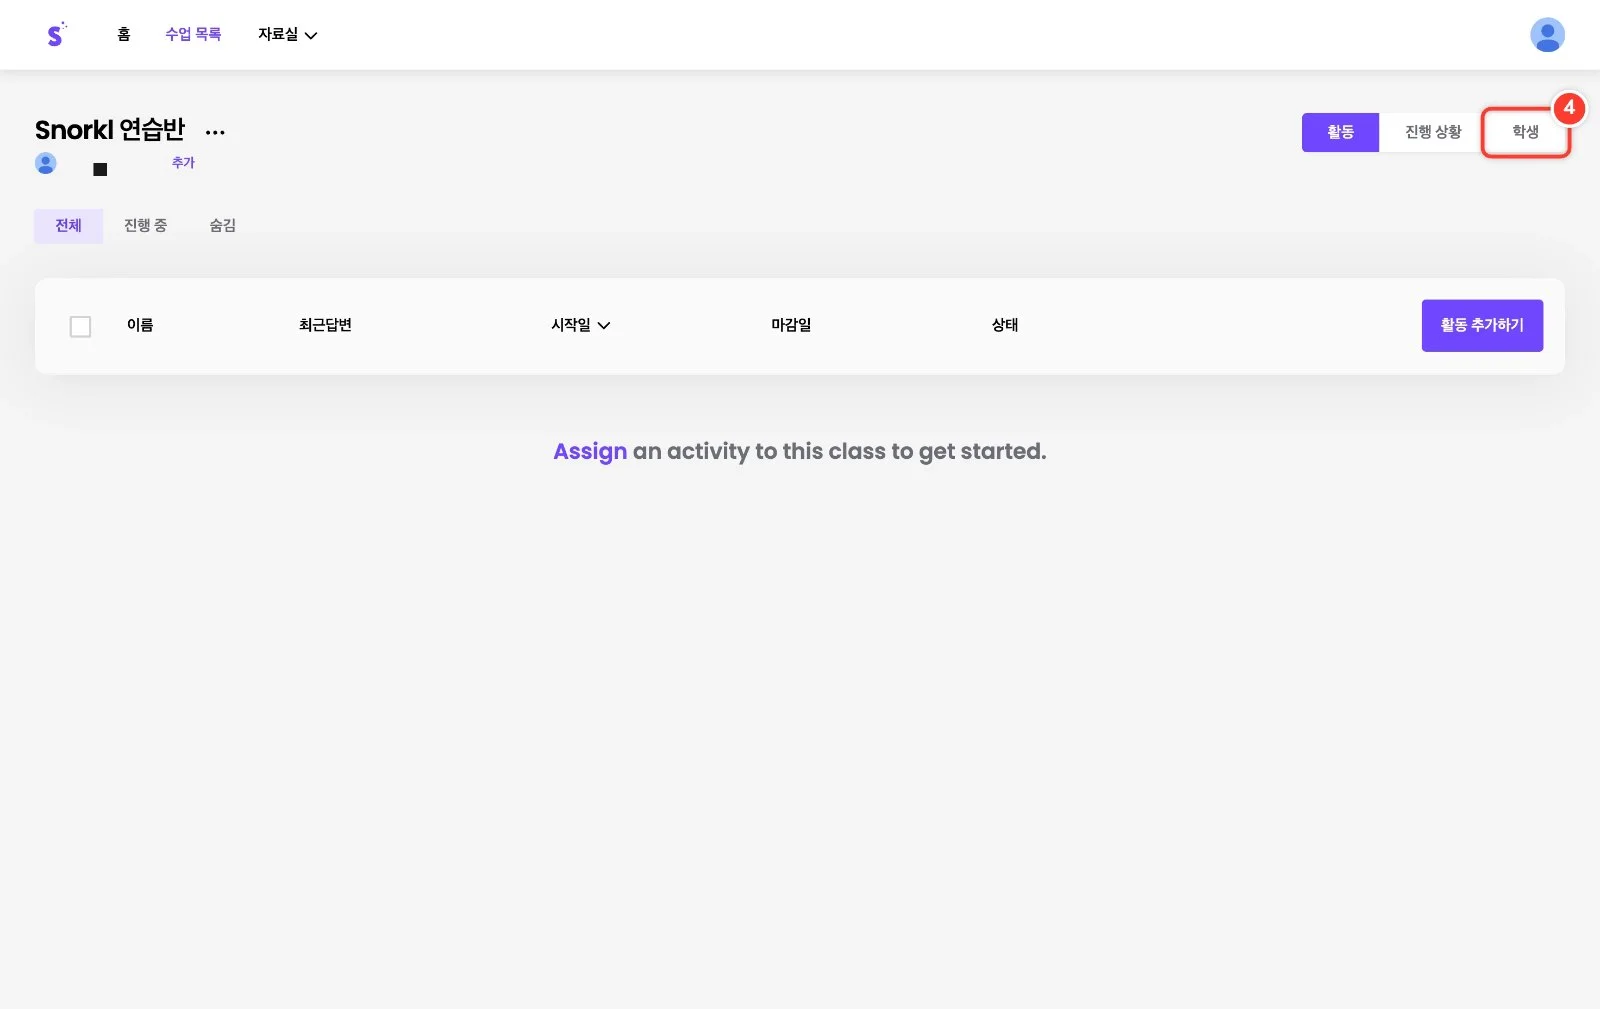Click the 활동 추가하기 button
The image size is (1600, 1009).
coord(1482,325)
